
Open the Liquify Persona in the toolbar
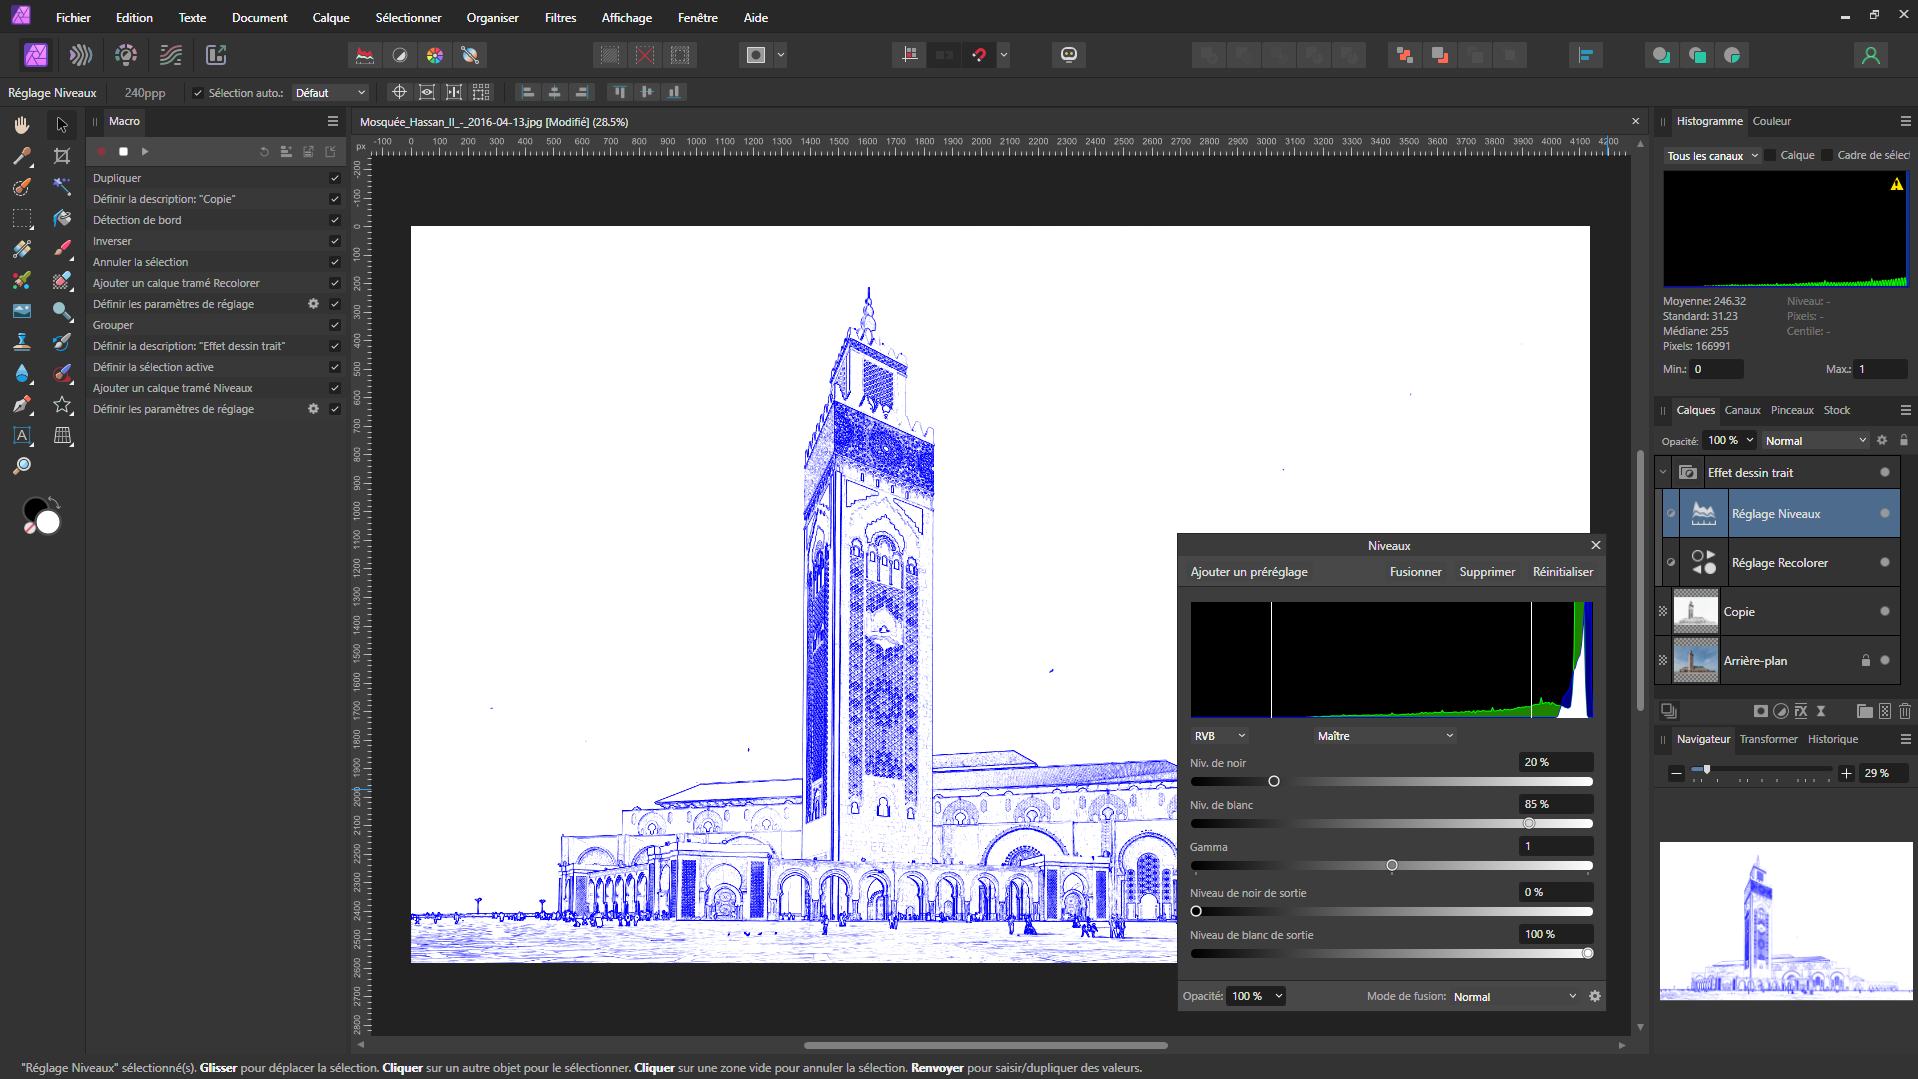point(81,55)
